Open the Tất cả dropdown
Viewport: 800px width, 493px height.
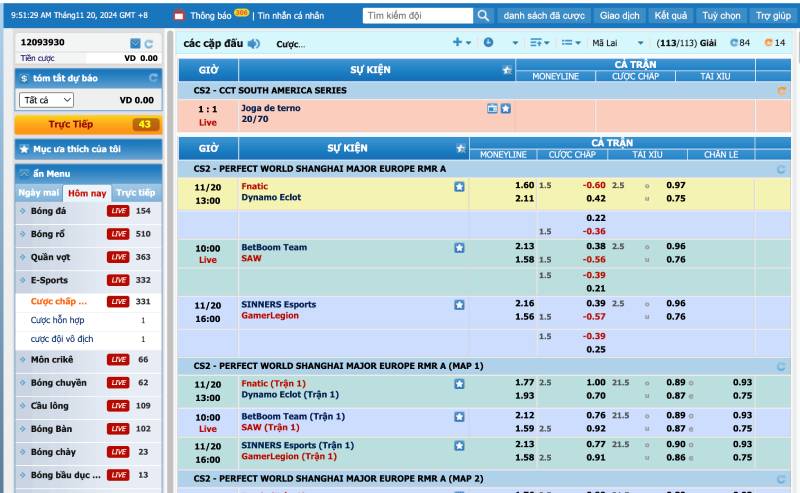point(47,100)
